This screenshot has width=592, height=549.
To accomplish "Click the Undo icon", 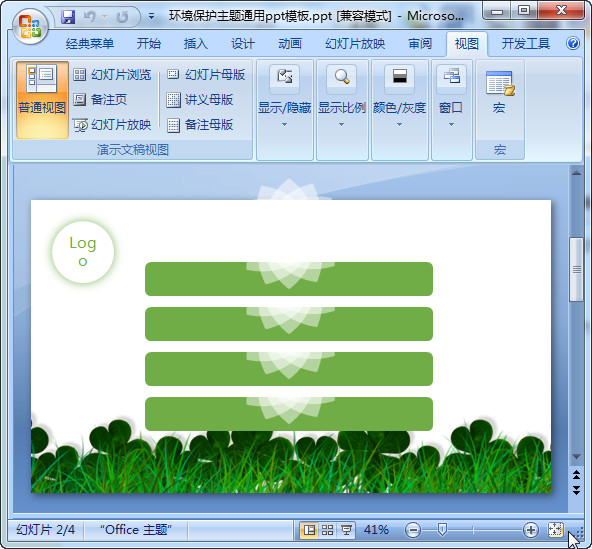I will click(89, 17).
